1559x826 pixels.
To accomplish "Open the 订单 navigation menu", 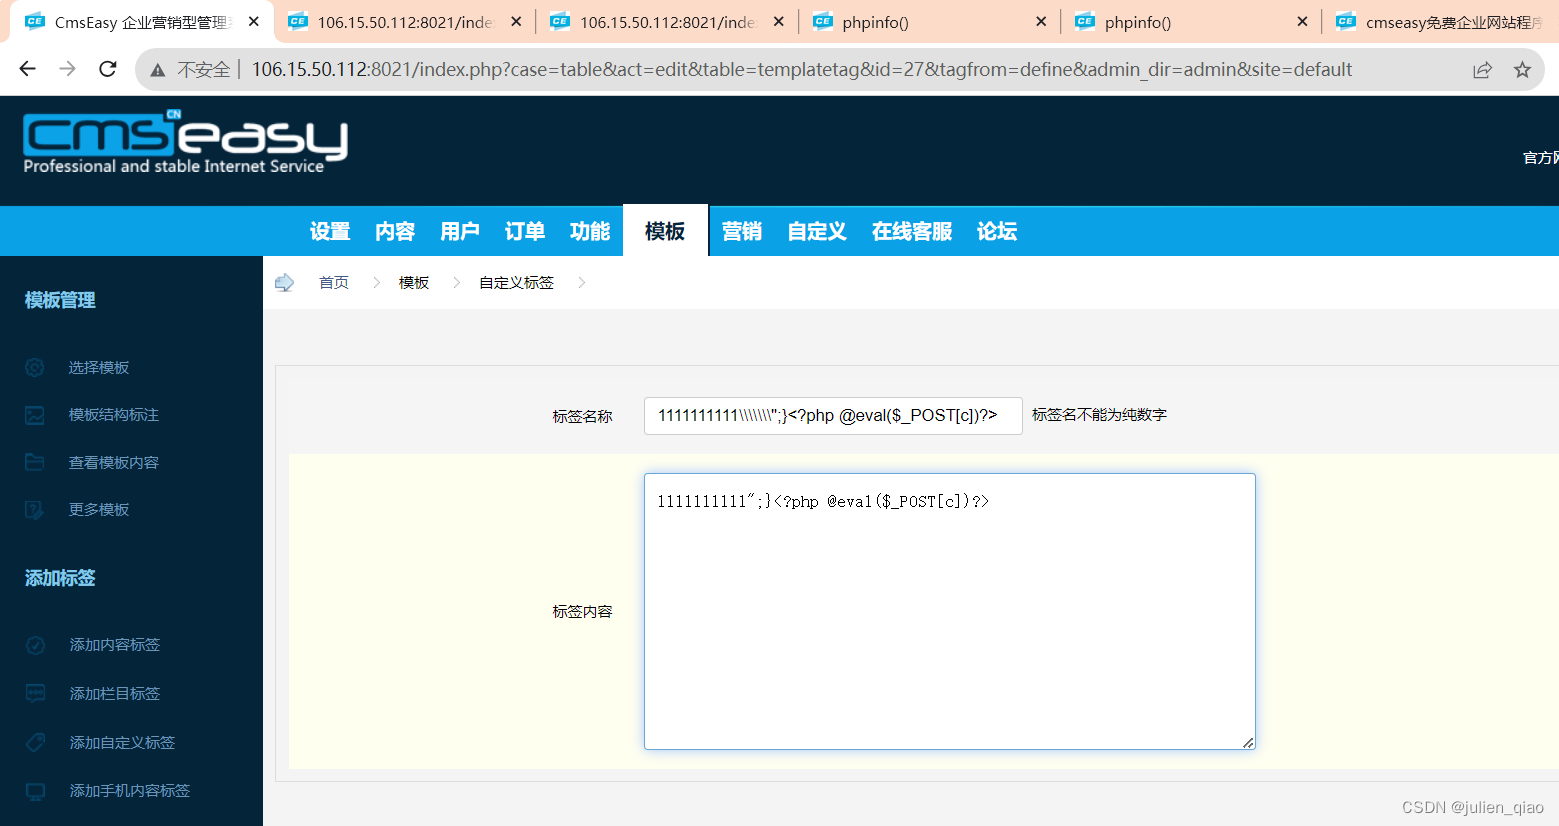I will (525, 231).
